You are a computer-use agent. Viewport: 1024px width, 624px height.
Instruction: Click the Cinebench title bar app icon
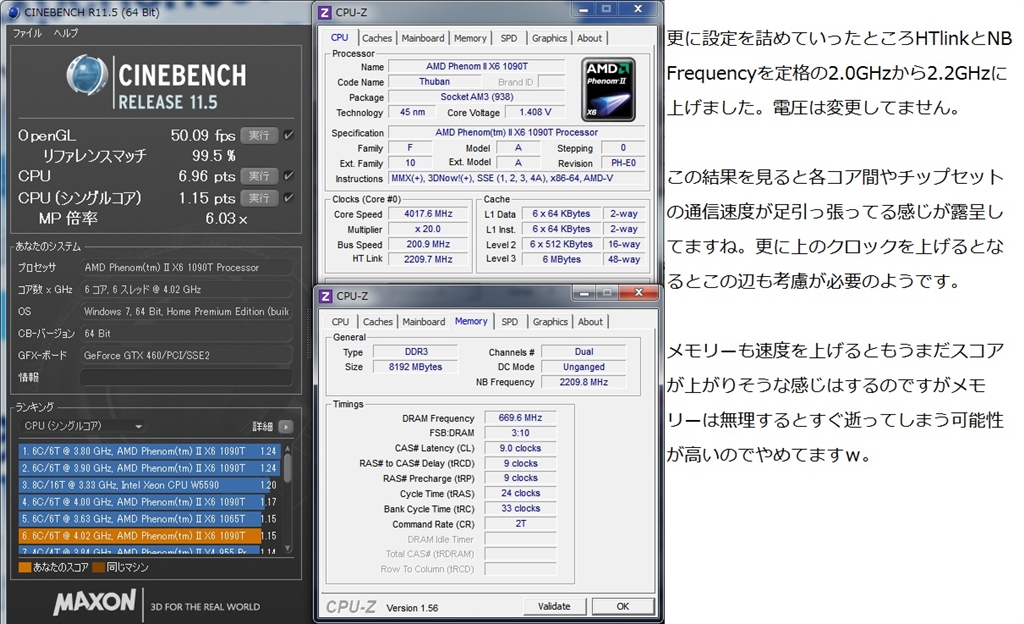[x=13, y=12]
